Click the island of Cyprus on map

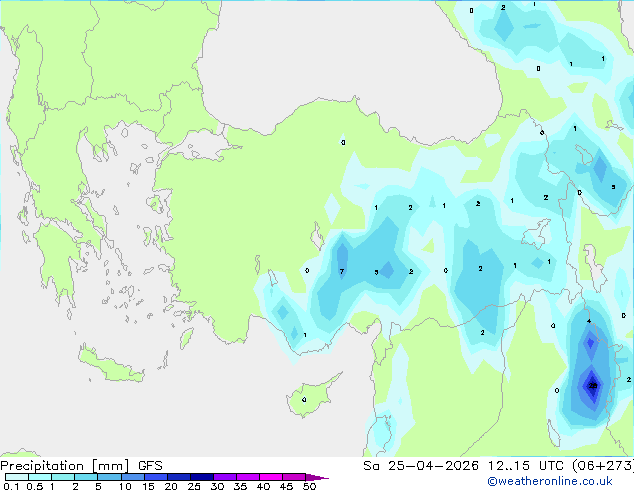point(311,396)
